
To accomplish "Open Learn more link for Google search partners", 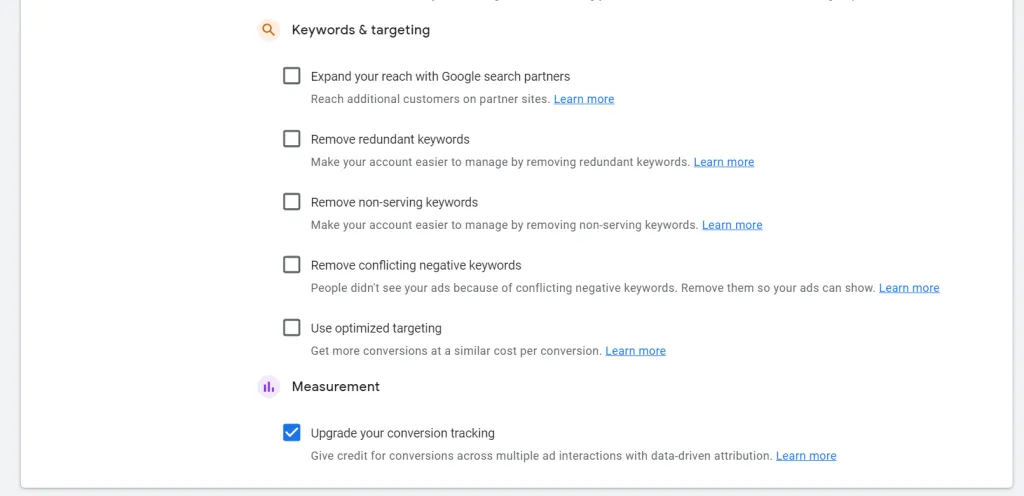I will pos(584,99).
